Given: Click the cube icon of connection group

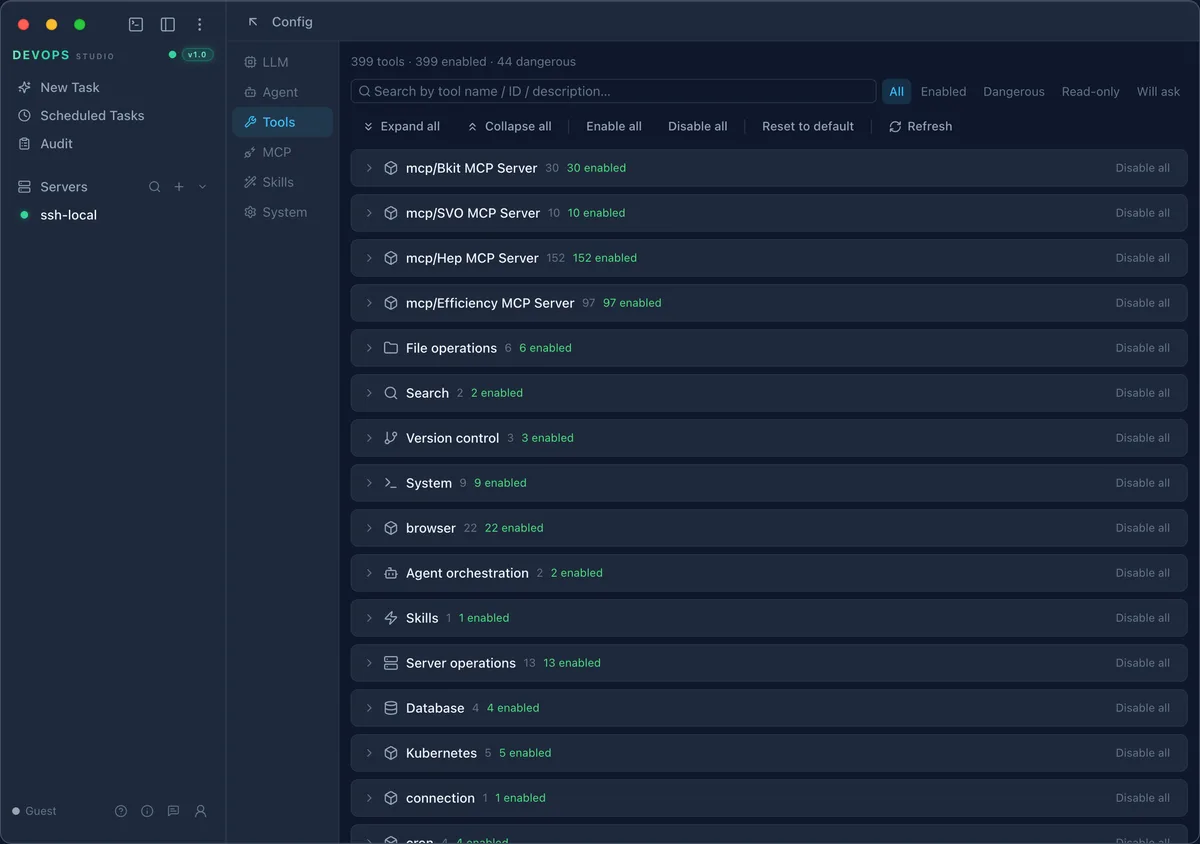Looking at the screenshot, I should [391, 798].
